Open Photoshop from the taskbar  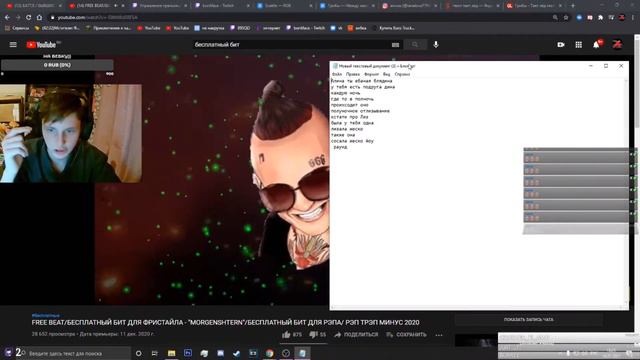tap(188, 353)
